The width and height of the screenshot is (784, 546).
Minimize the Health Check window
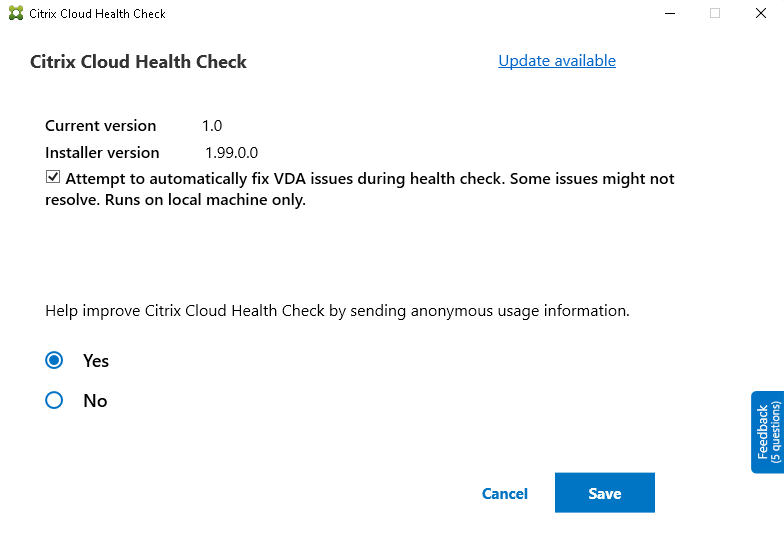668,14
